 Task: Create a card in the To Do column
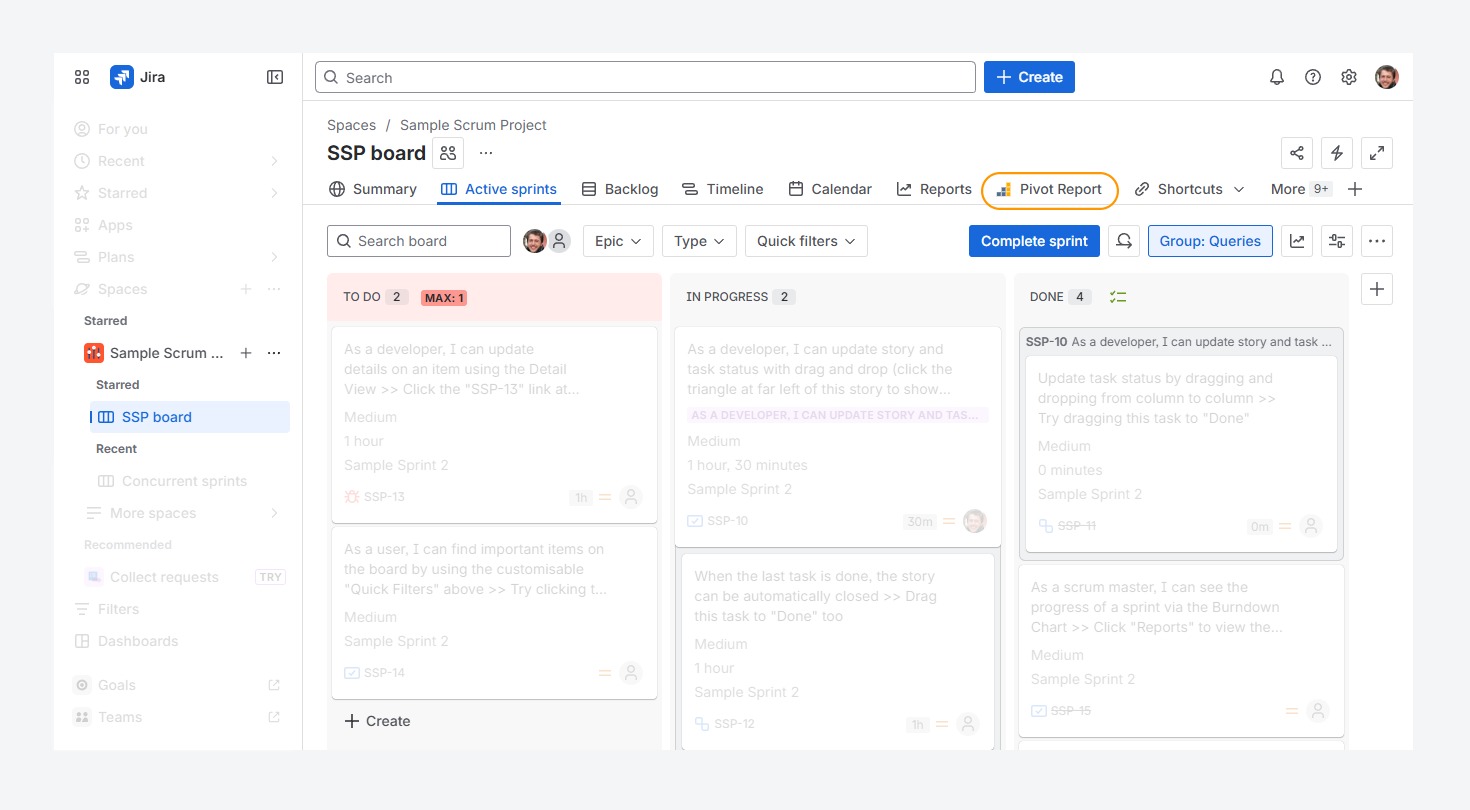click(377, 721)
